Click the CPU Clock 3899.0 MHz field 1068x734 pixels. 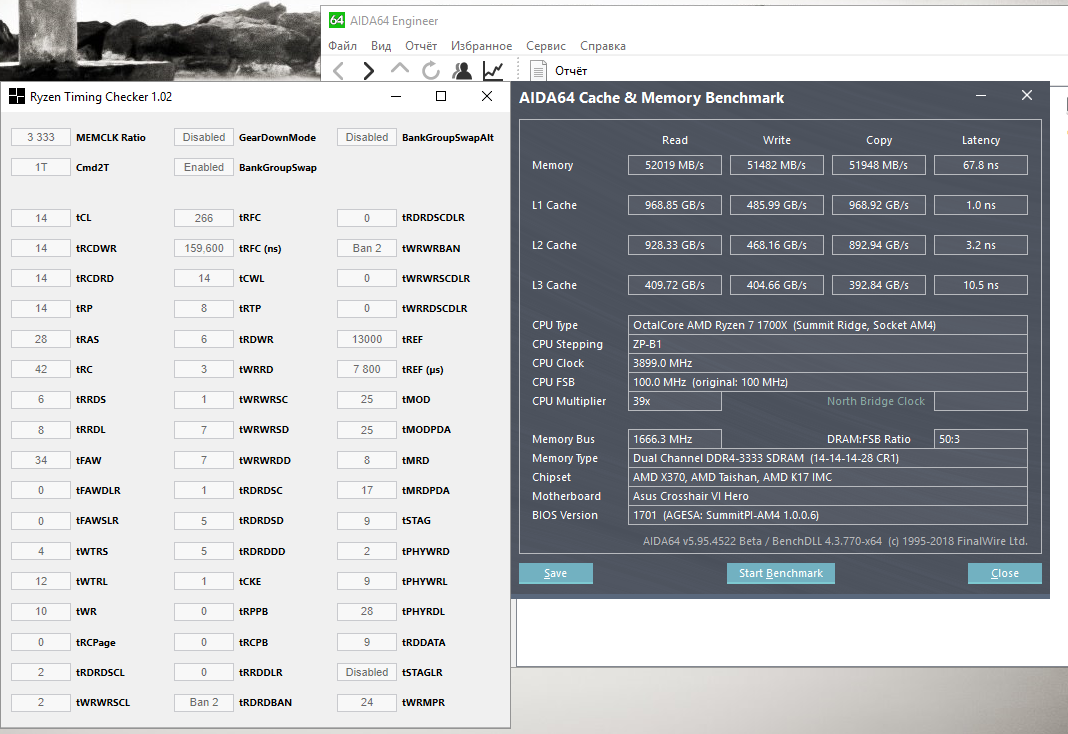[x=828, y=363]
